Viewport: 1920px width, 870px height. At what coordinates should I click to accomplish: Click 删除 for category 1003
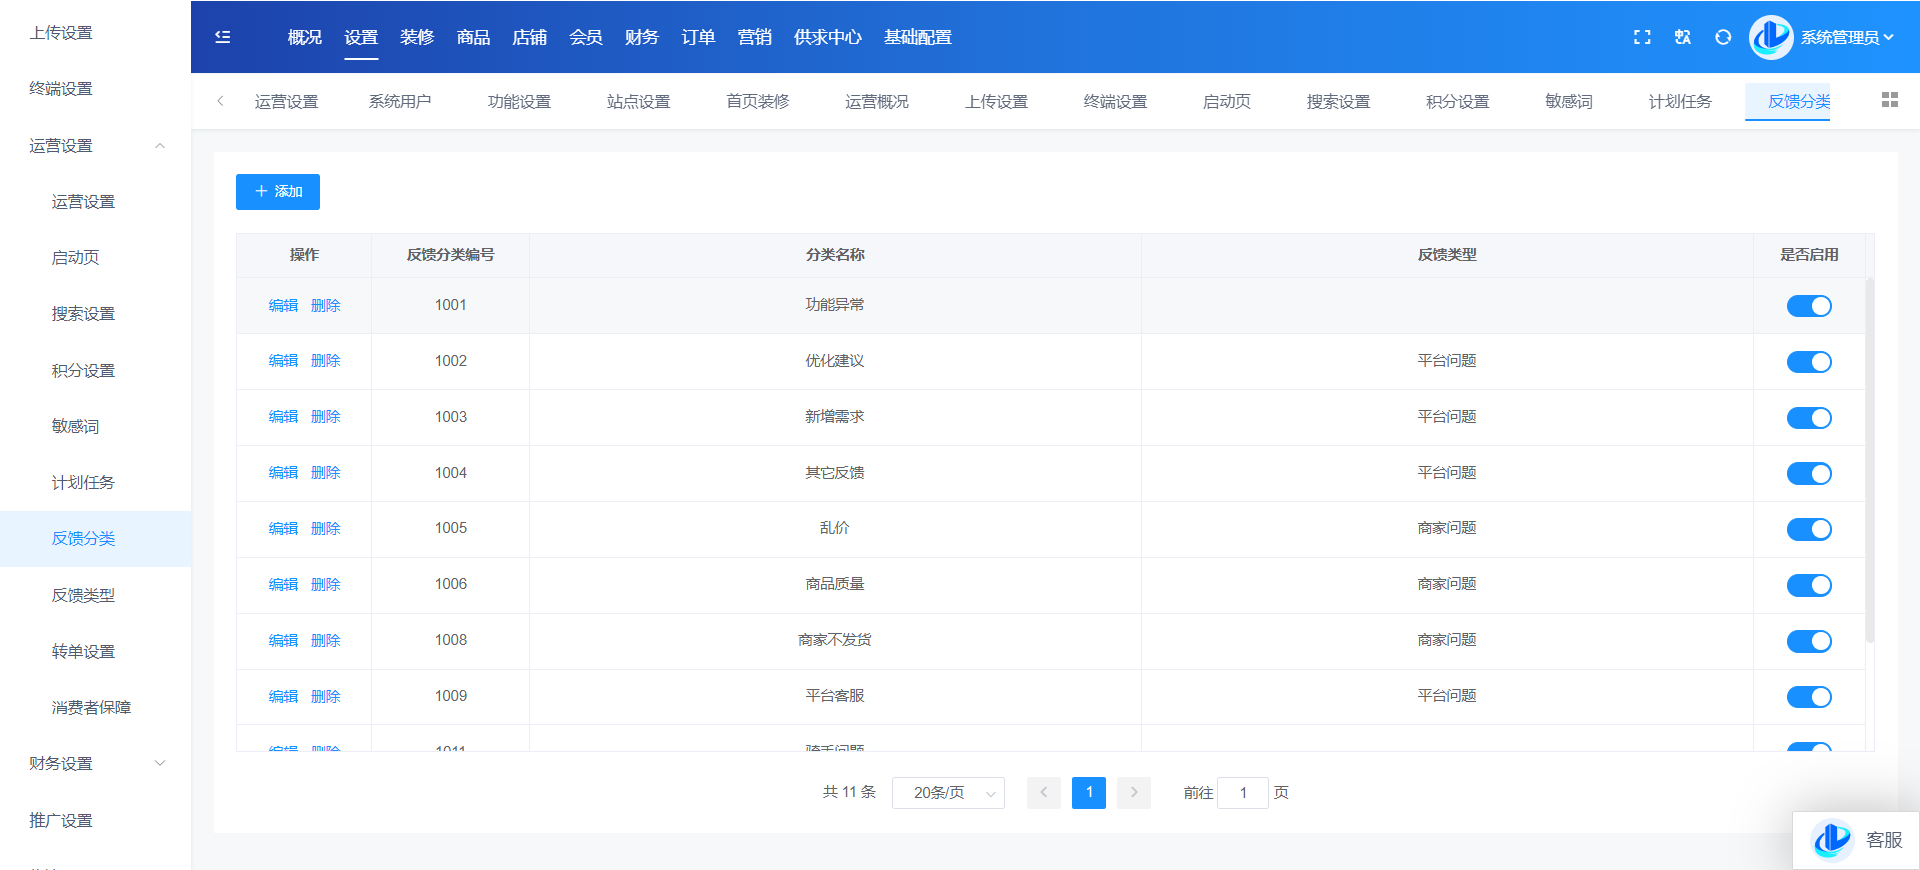tap(325, 417)
